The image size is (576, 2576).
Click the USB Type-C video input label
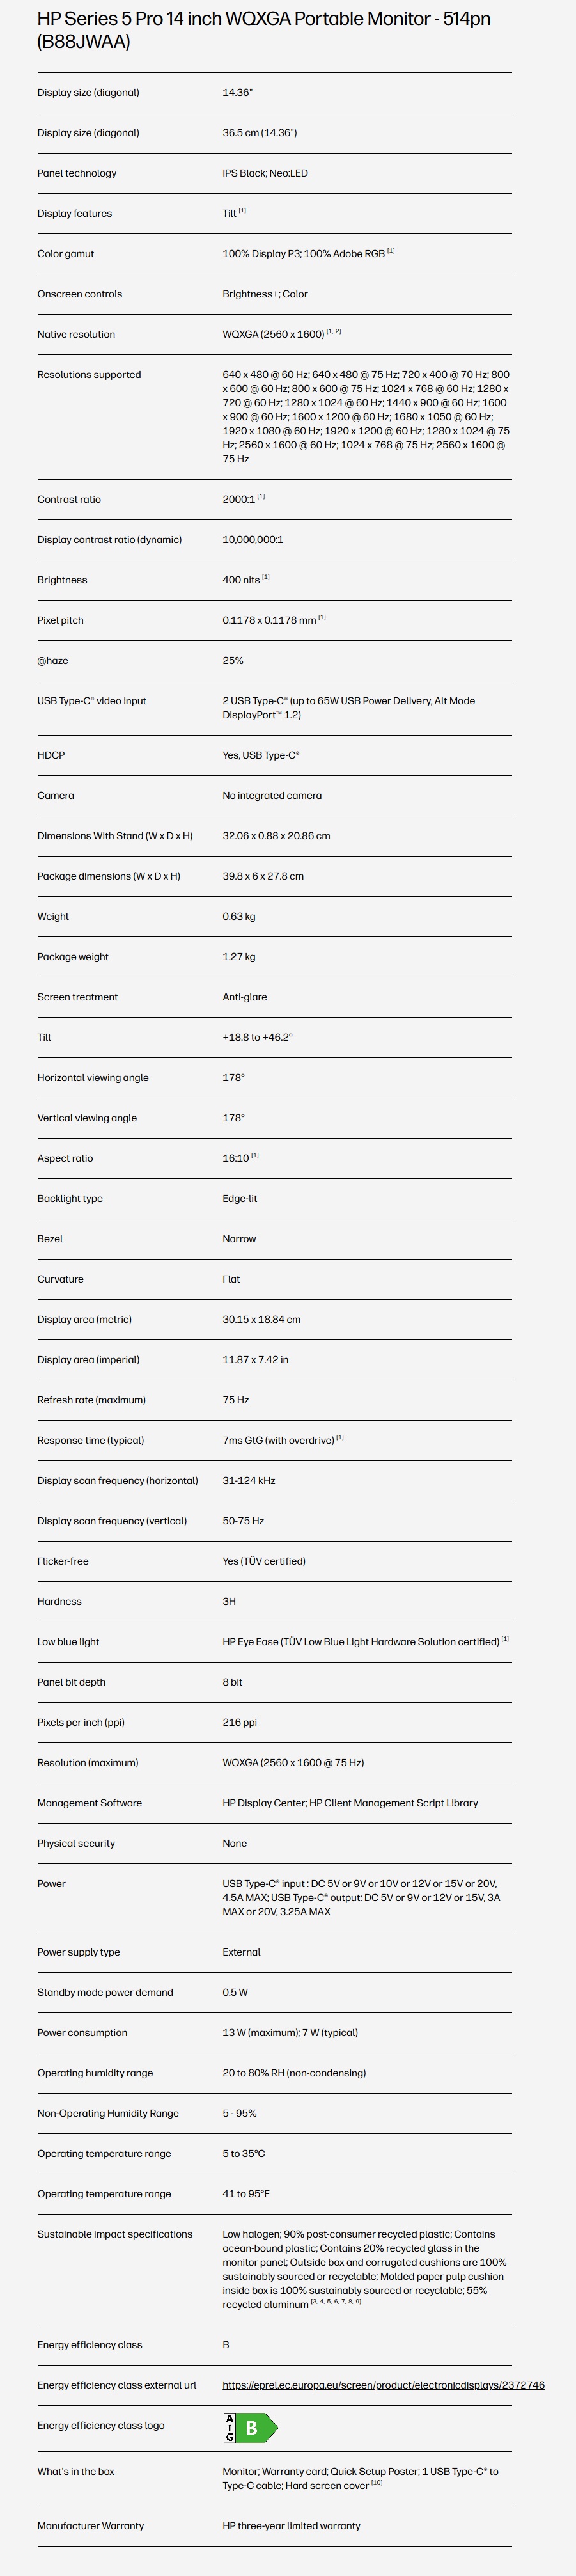(x=92, y=701)
